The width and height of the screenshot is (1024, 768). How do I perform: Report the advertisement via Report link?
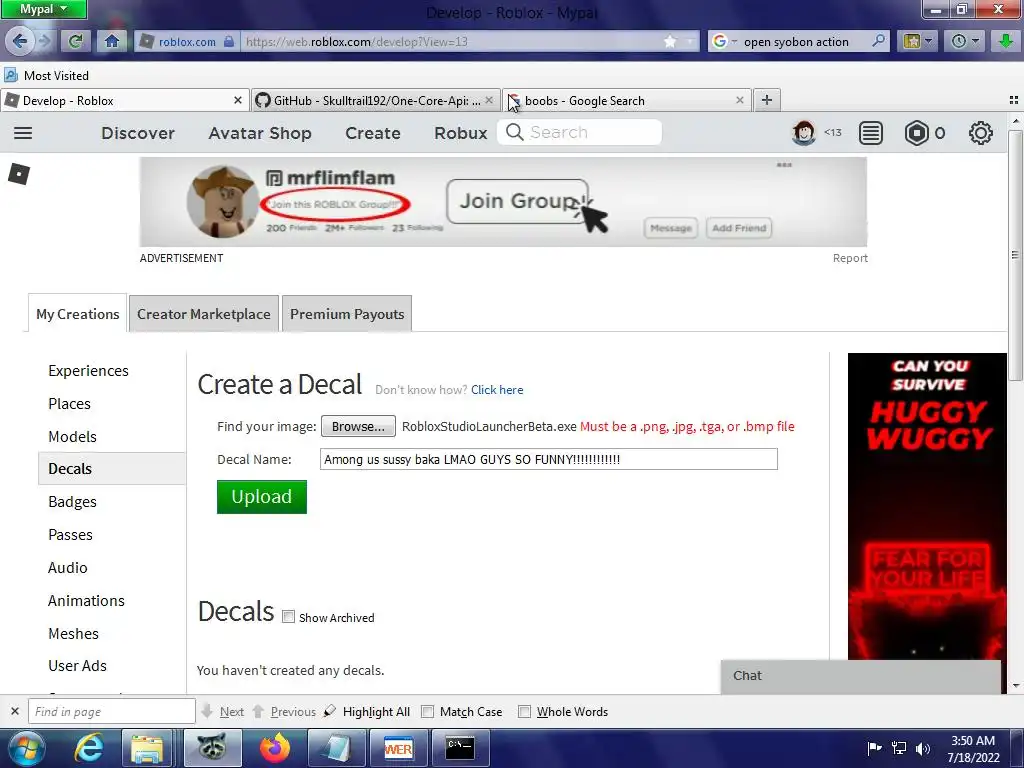pos(850,258)
